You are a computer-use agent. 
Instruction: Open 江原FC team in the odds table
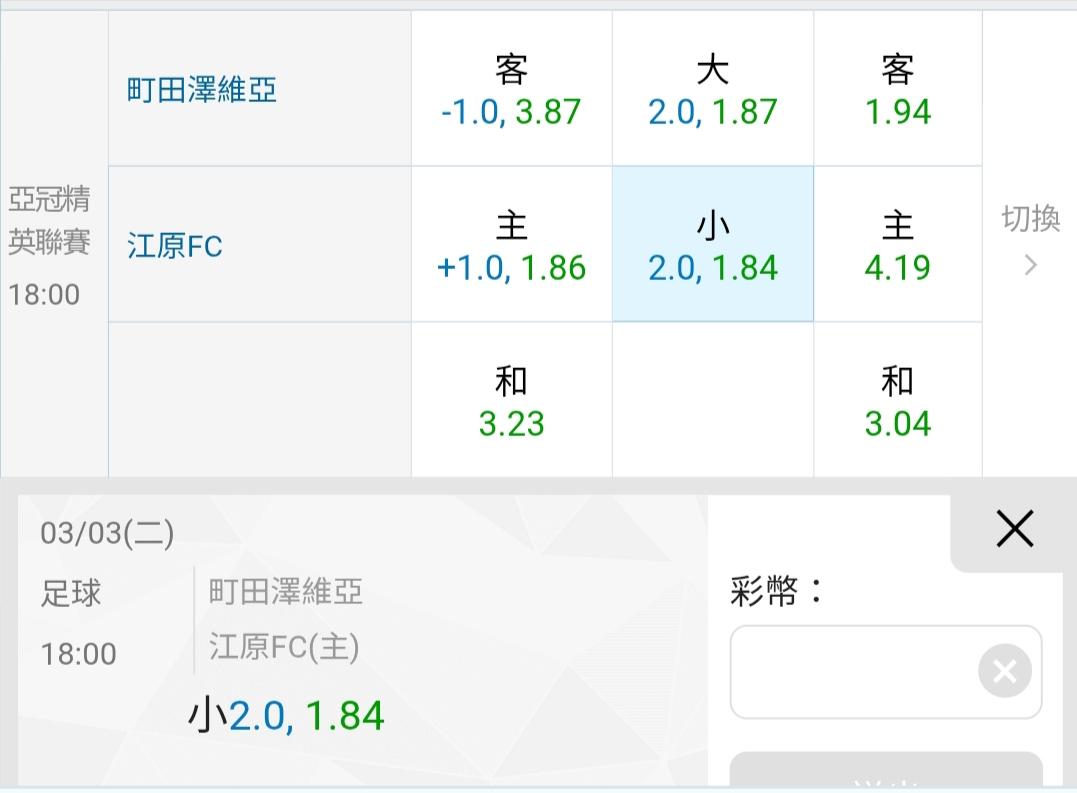(175, 246)
